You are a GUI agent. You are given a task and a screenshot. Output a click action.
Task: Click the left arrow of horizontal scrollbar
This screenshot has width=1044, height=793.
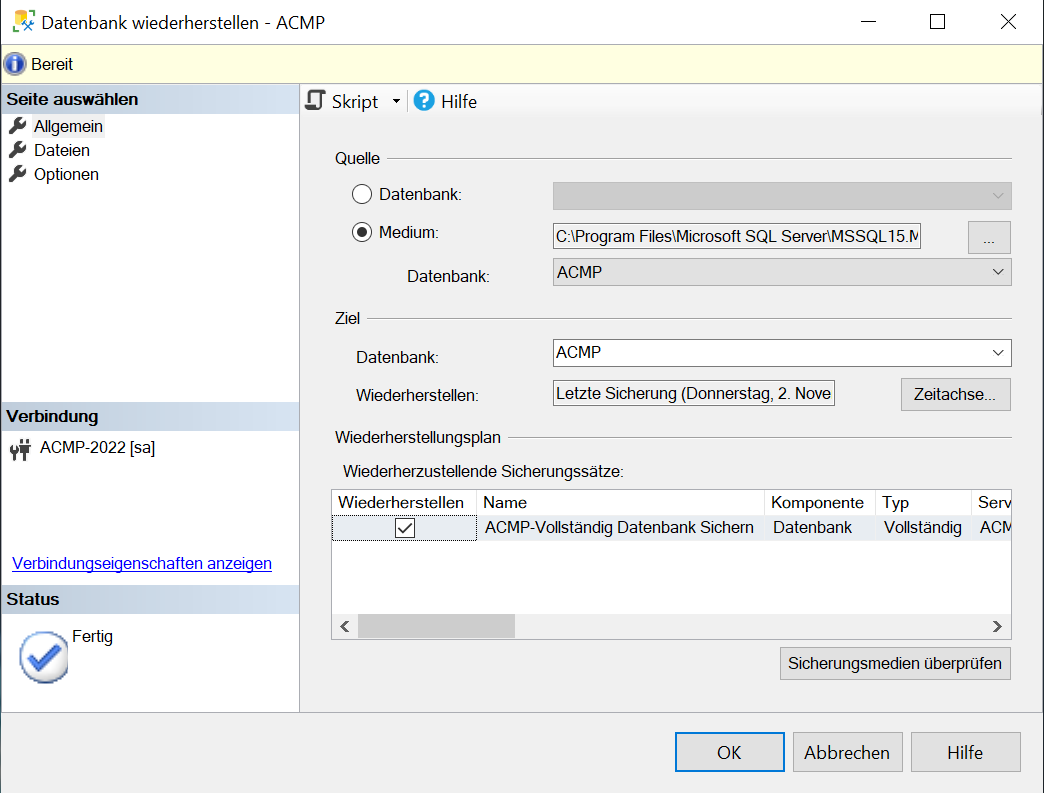point(345,627)
